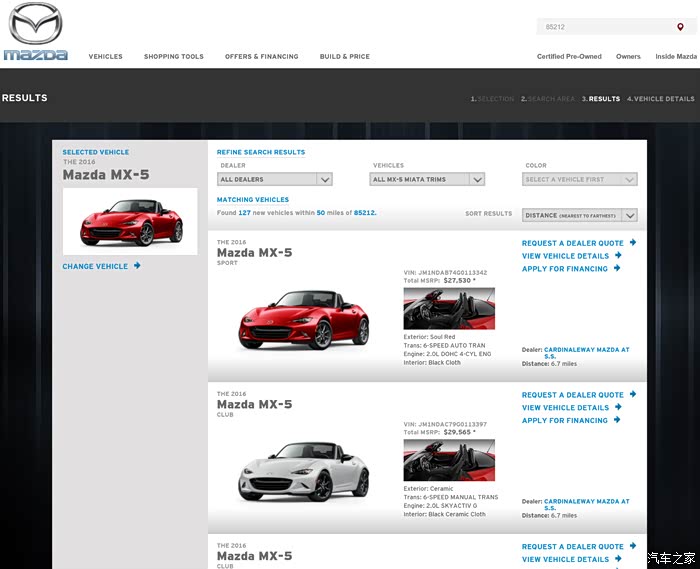Open the All Dealers dropdown
This screenshot has height=569, width=700.
274,180
